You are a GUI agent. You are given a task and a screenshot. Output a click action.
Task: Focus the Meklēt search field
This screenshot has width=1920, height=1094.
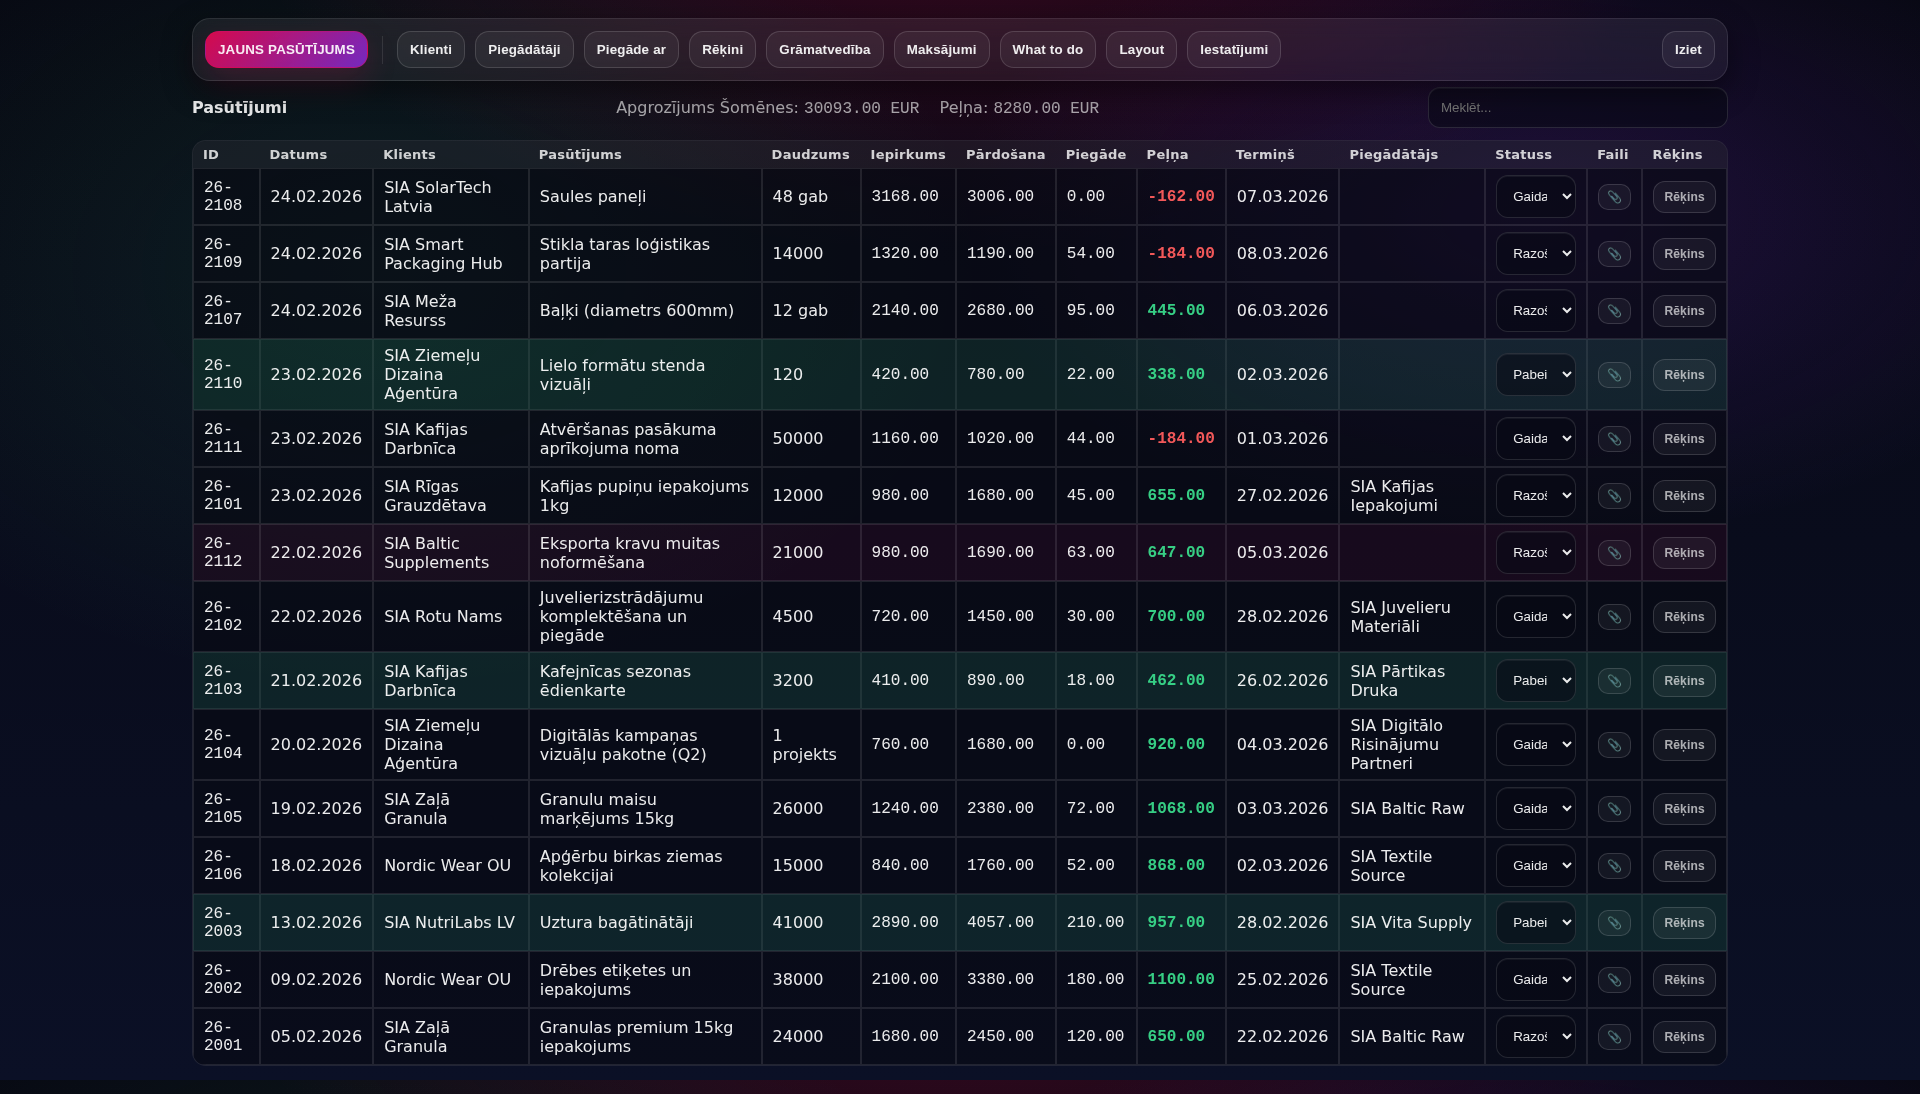[1577, 108]
